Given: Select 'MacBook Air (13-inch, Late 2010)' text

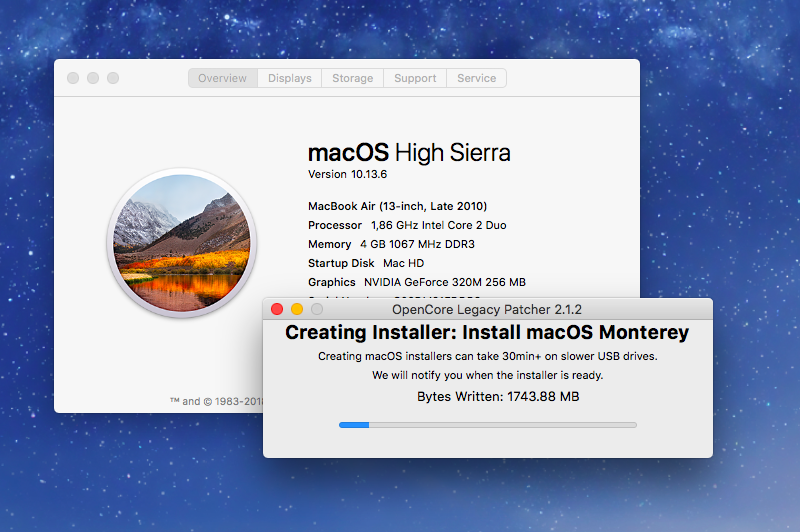Looking at the screenshot, I should [397, 206].
